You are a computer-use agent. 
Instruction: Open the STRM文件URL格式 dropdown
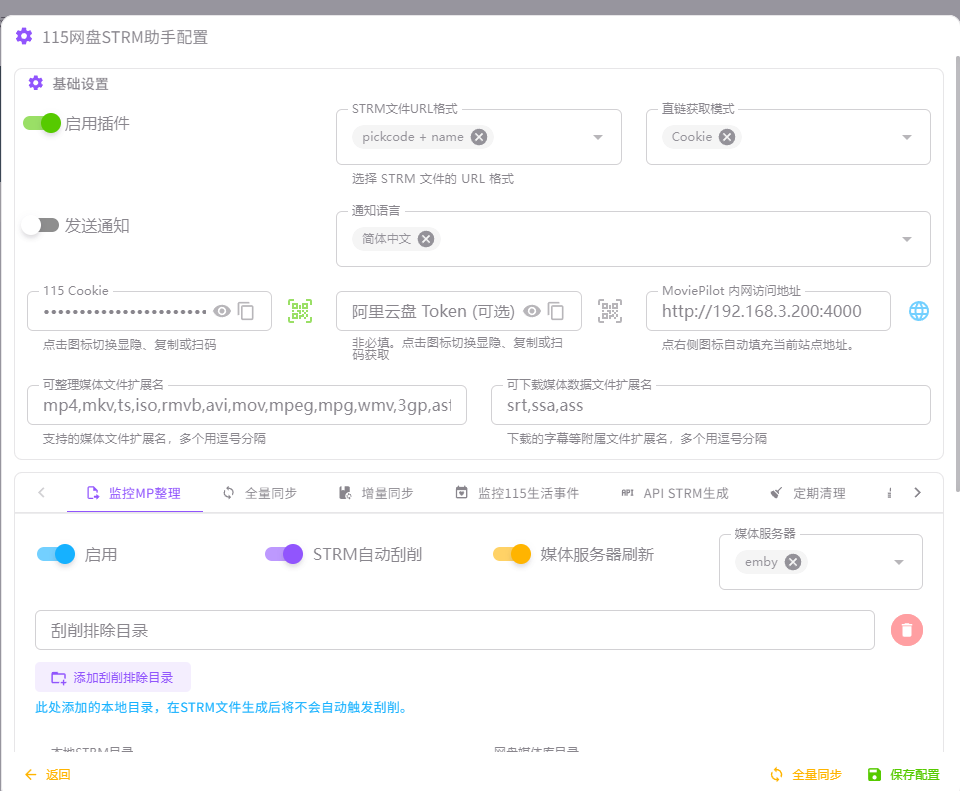click(598, 137)
